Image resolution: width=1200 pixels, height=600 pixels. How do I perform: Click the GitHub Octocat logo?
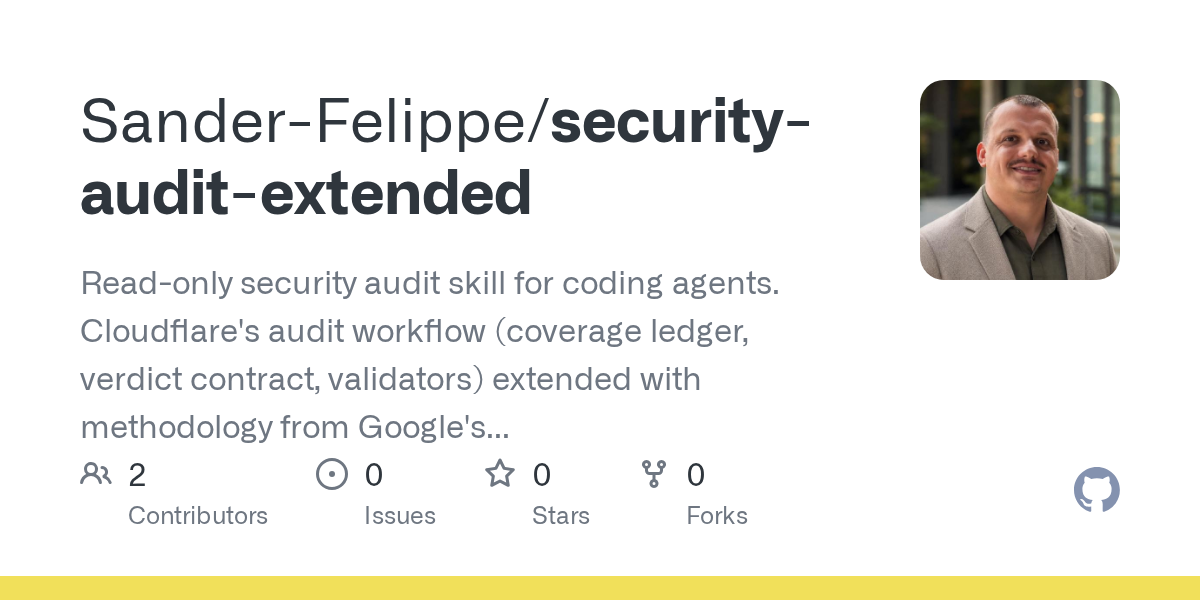[1097, 490]
